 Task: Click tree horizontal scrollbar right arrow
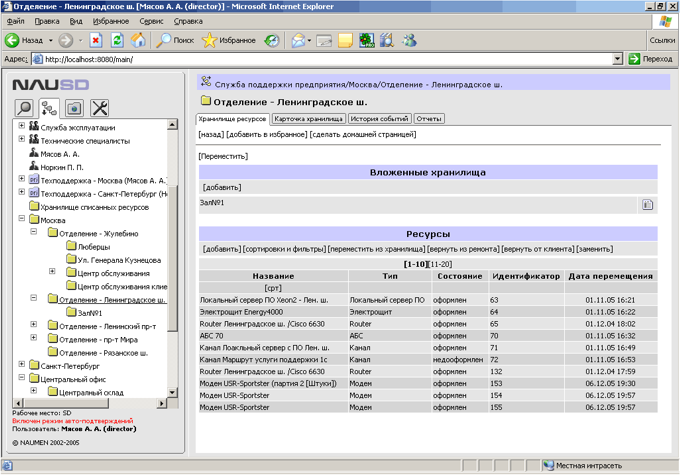(x=161, y=403)
